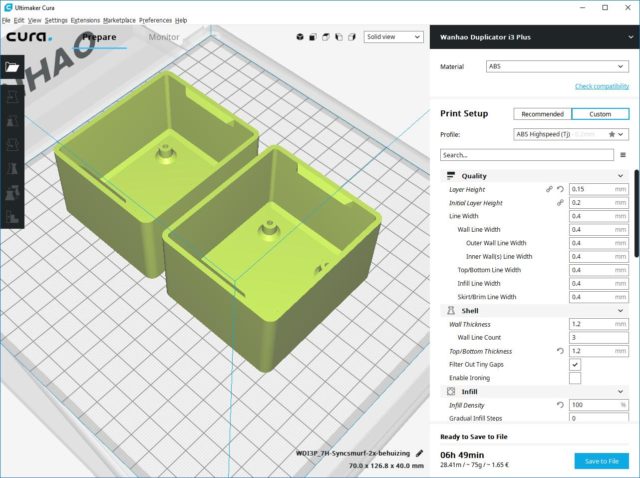Click the settings Search field
640x478 pixels.
[x=525, y=155]
